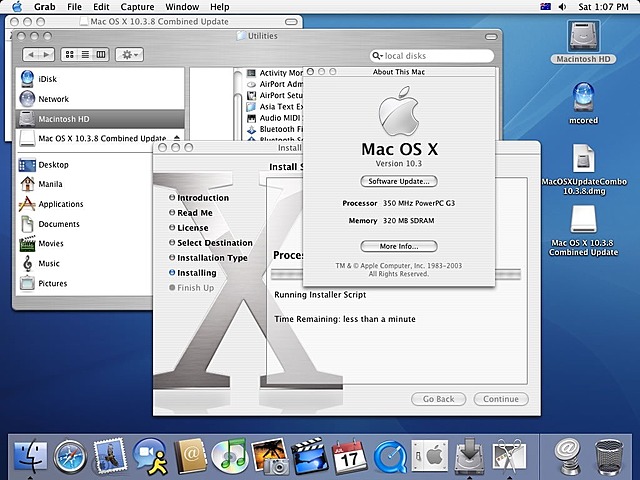
Task: Select Activity Monitor in Utilities list
Action: pos(274,73)
